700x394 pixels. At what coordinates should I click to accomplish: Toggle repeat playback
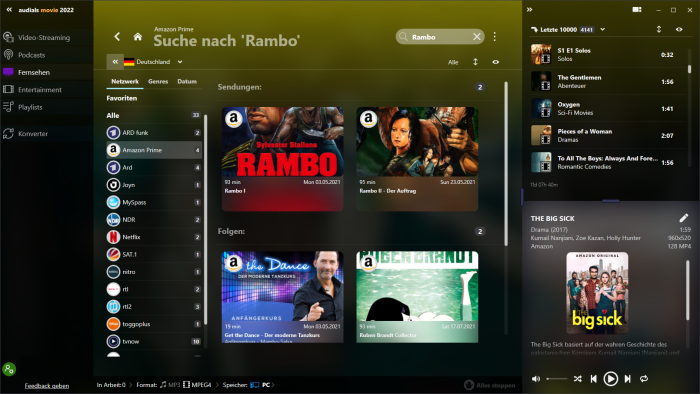coord(644,379)
